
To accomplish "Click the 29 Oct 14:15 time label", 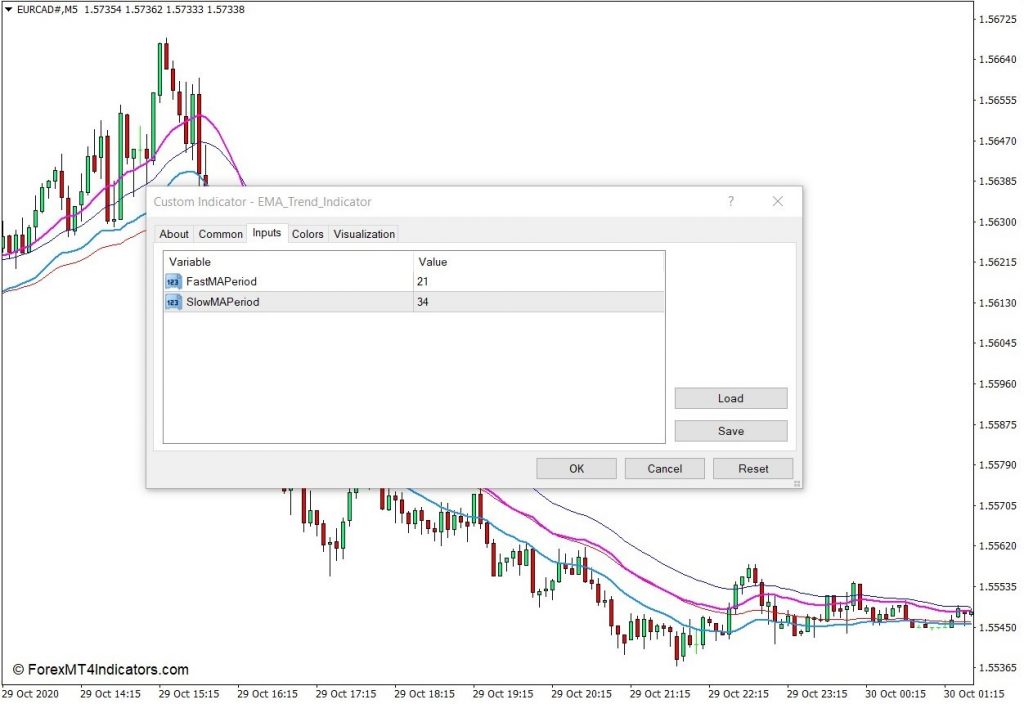I will coord(110,694).
